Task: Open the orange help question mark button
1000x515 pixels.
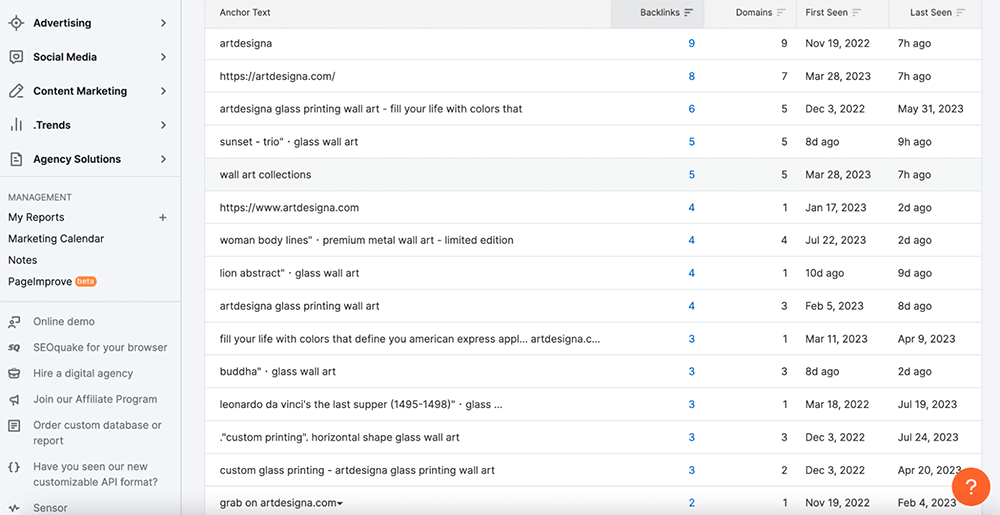Action: pyautogui.click(x=971, y=487)
